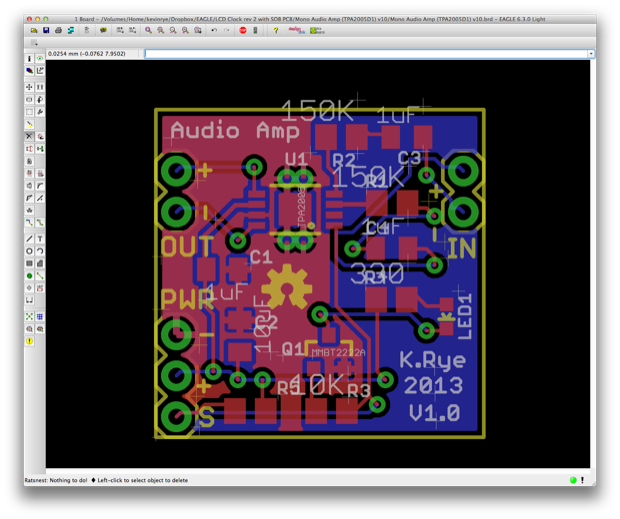The height and width of the screenshot is (519, 620).
Task: Run the Ratsnest tool
Action: pos(29,317)
